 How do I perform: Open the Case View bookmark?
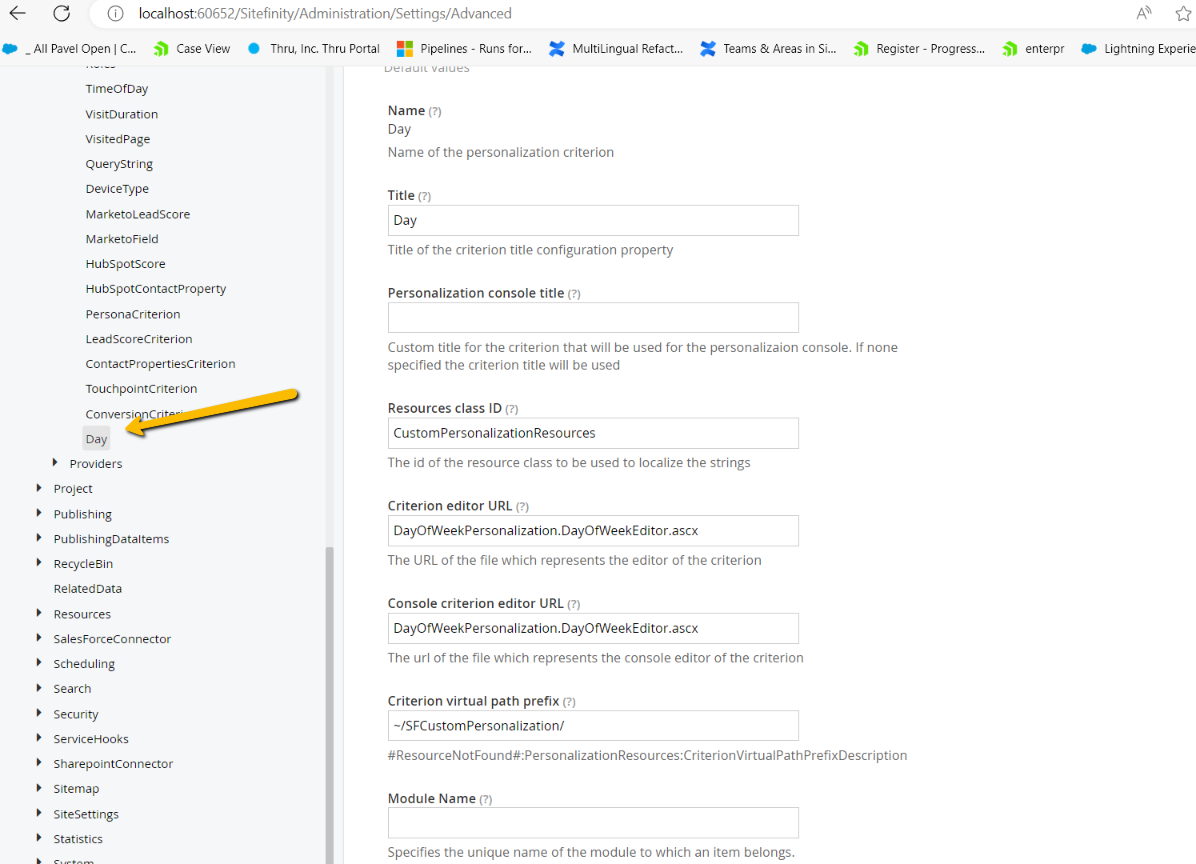(x=192, y=49)
